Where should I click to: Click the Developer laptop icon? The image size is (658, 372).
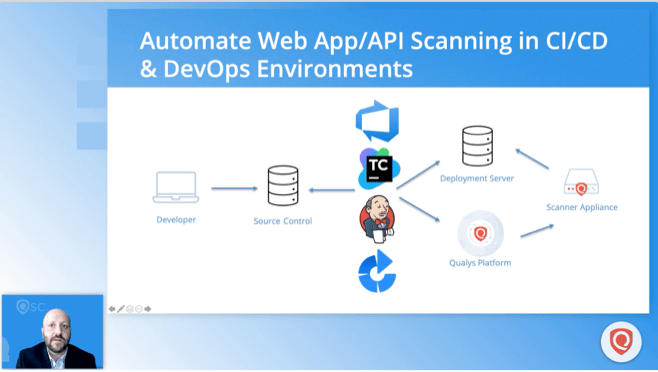coord(176,187)
